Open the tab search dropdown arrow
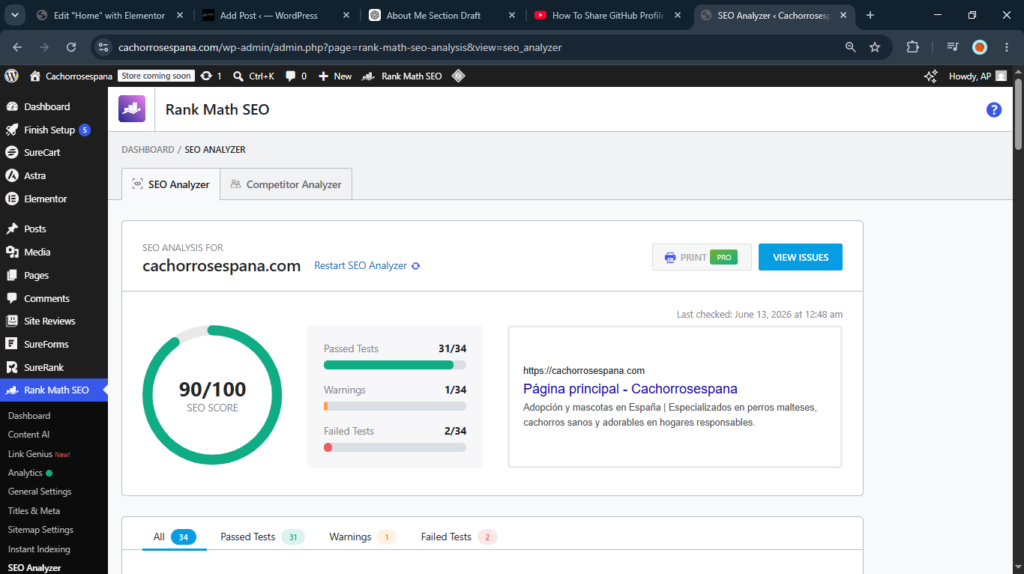Viewport: 1024px width, 574px height. tap(14, 15)
